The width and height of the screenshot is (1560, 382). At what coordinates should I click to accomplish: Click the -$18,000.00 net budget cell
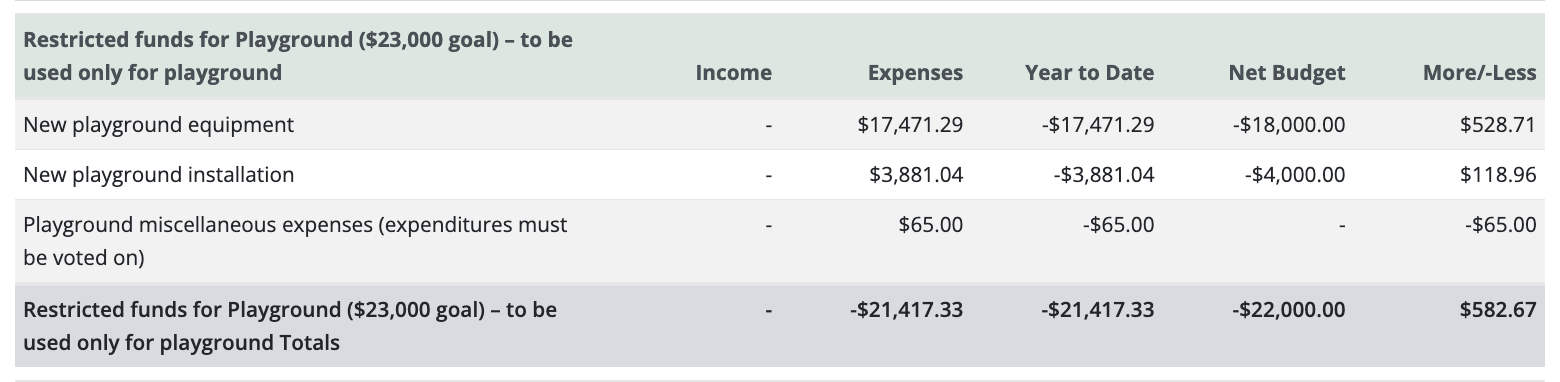click(x=1289, y=125)
